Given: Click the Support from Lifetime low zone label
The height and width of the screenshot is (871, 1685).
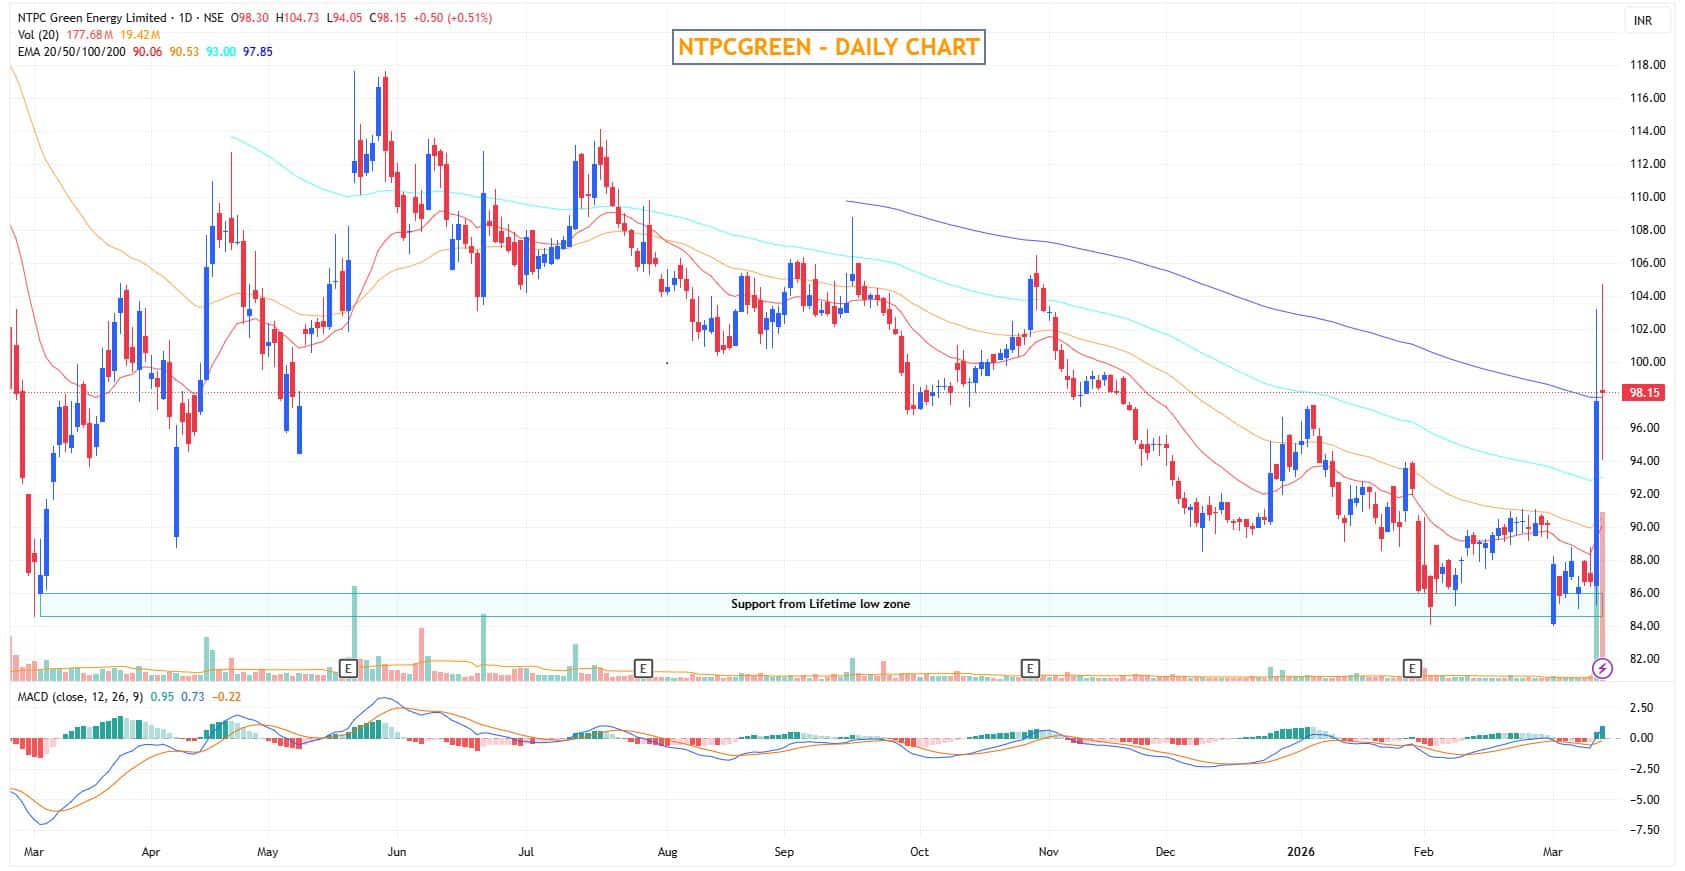Looking at the screenshot, I should click(x=820, y=604).
